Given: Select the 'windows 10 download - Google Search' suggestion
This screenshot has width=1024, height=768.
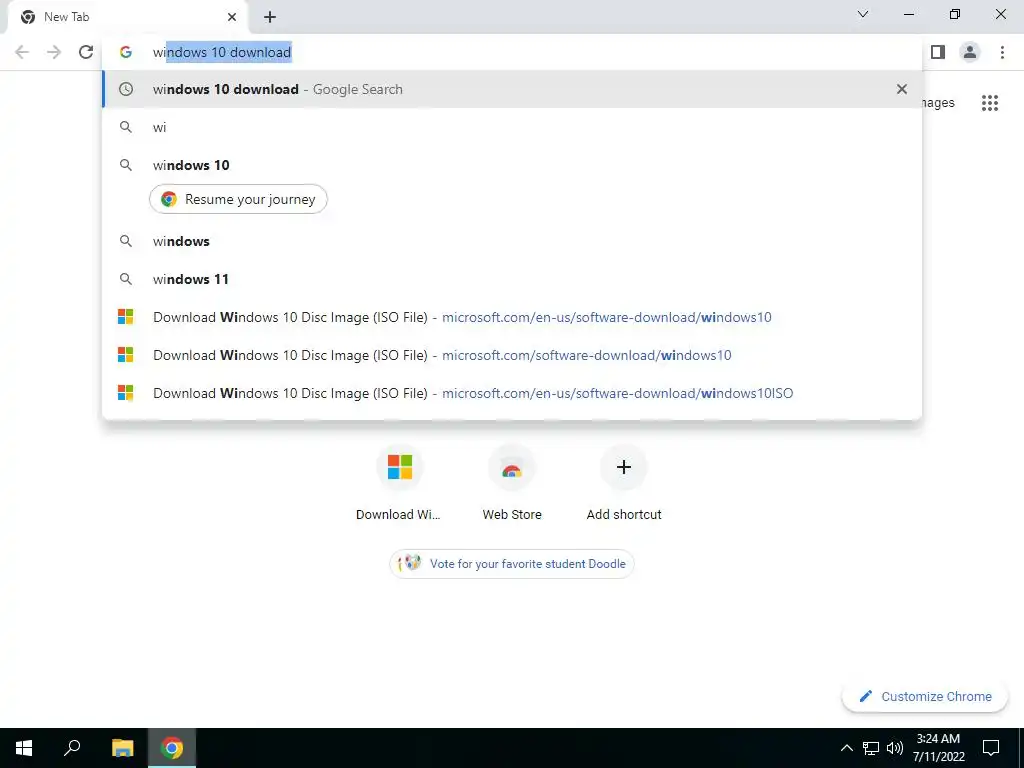Looking at the screenshot, I should coord(512,89).
